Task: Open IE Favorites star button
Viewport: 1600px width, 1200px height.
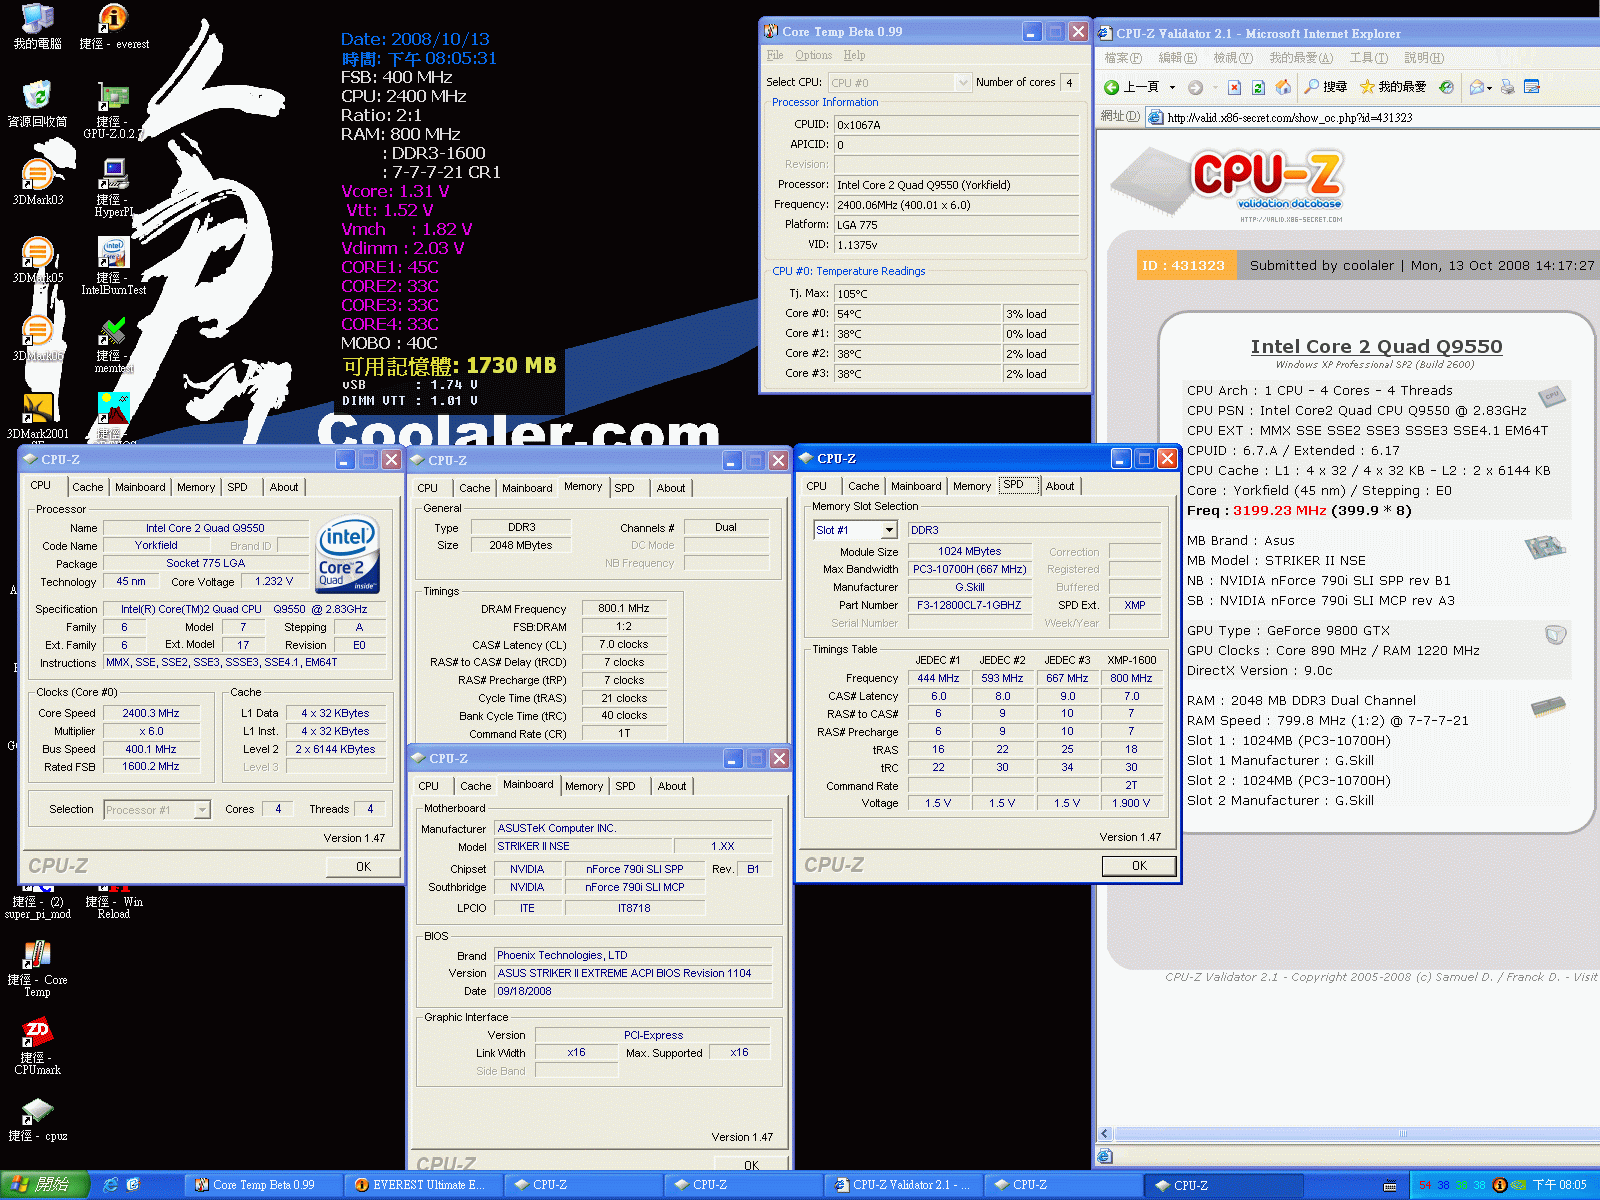Action: pyautogui.click(x=1393, y=87)
